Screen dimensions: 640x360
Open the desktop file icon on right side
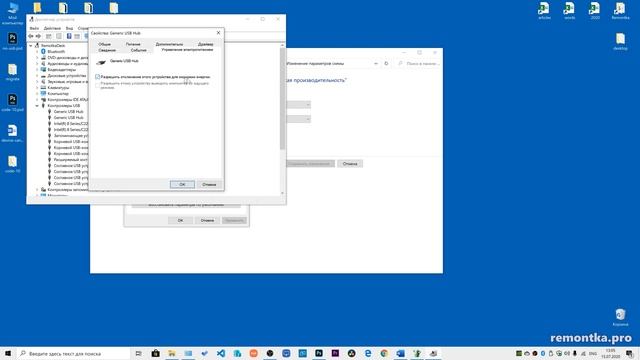point(620,42)
